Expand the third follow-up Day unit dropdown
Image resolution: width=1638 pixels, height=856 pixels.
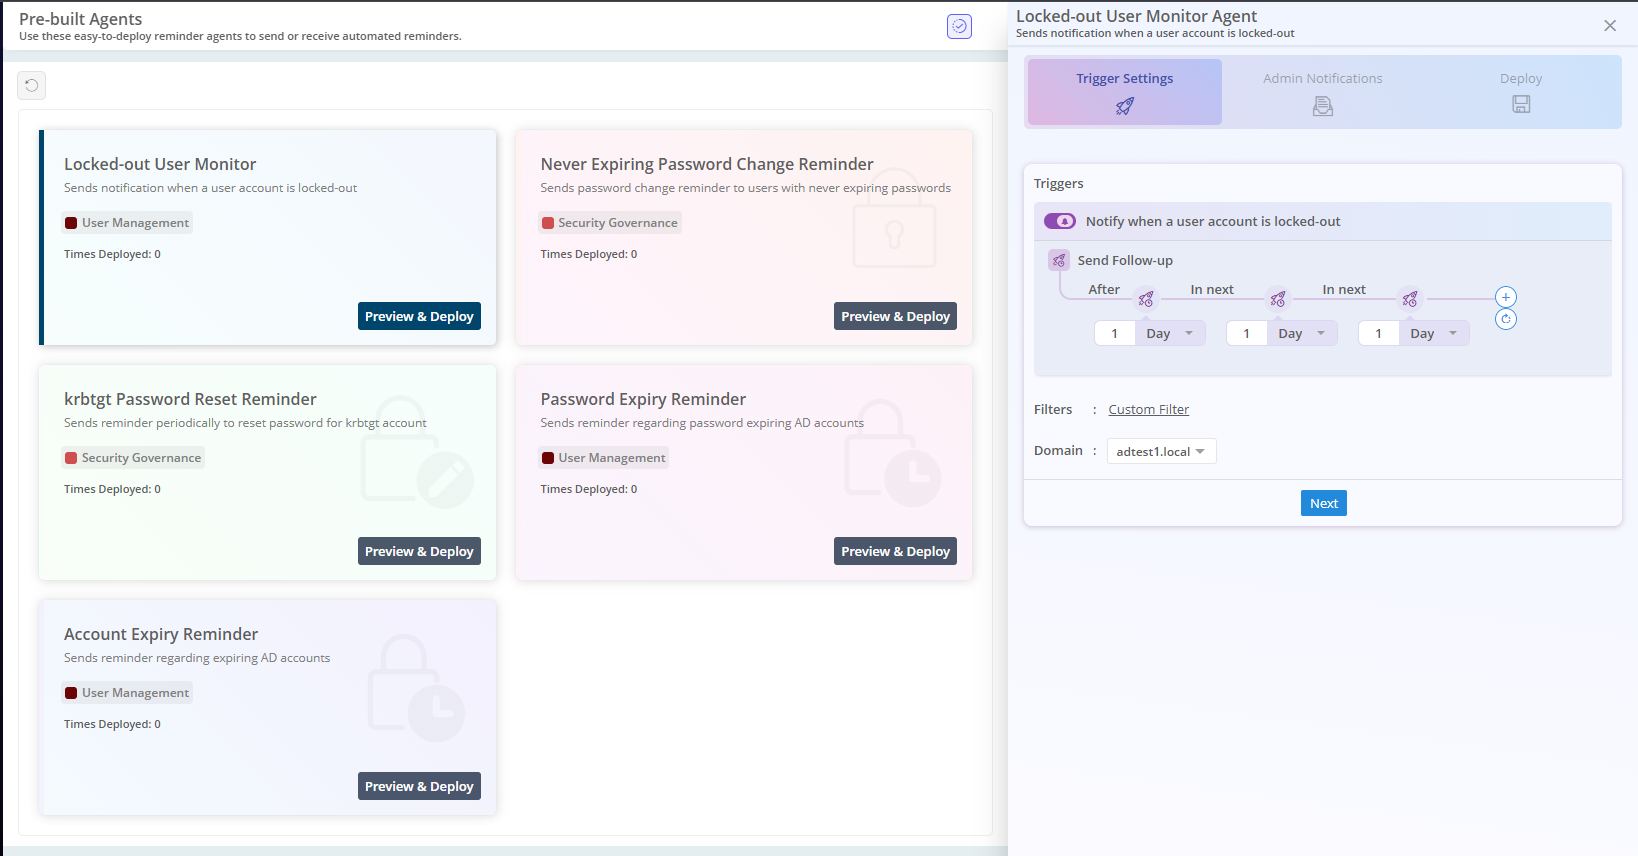1434,333
